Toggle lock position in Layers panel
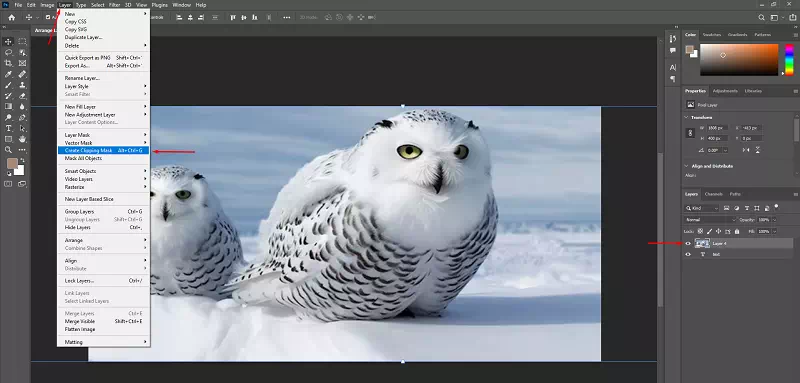Viewport: 800px width, 383px height. point(718,232)
